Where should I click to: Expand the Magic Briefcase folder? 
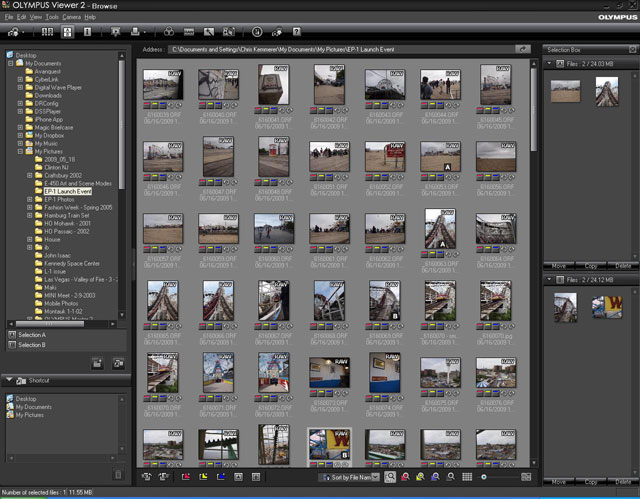click(20, 127)
